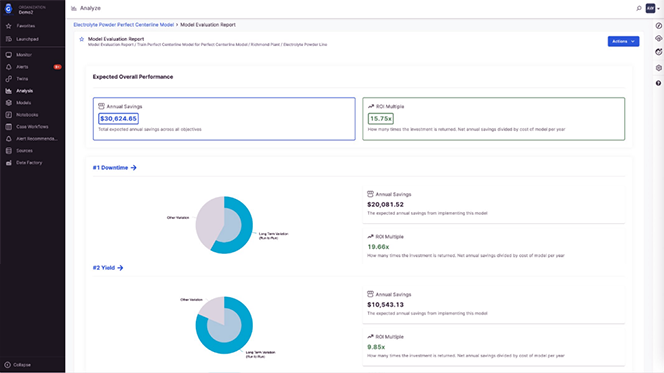
Task: Open Electrolyte Powder Perfect Centerline Model breadcrumb
Action: coord(124,25)
